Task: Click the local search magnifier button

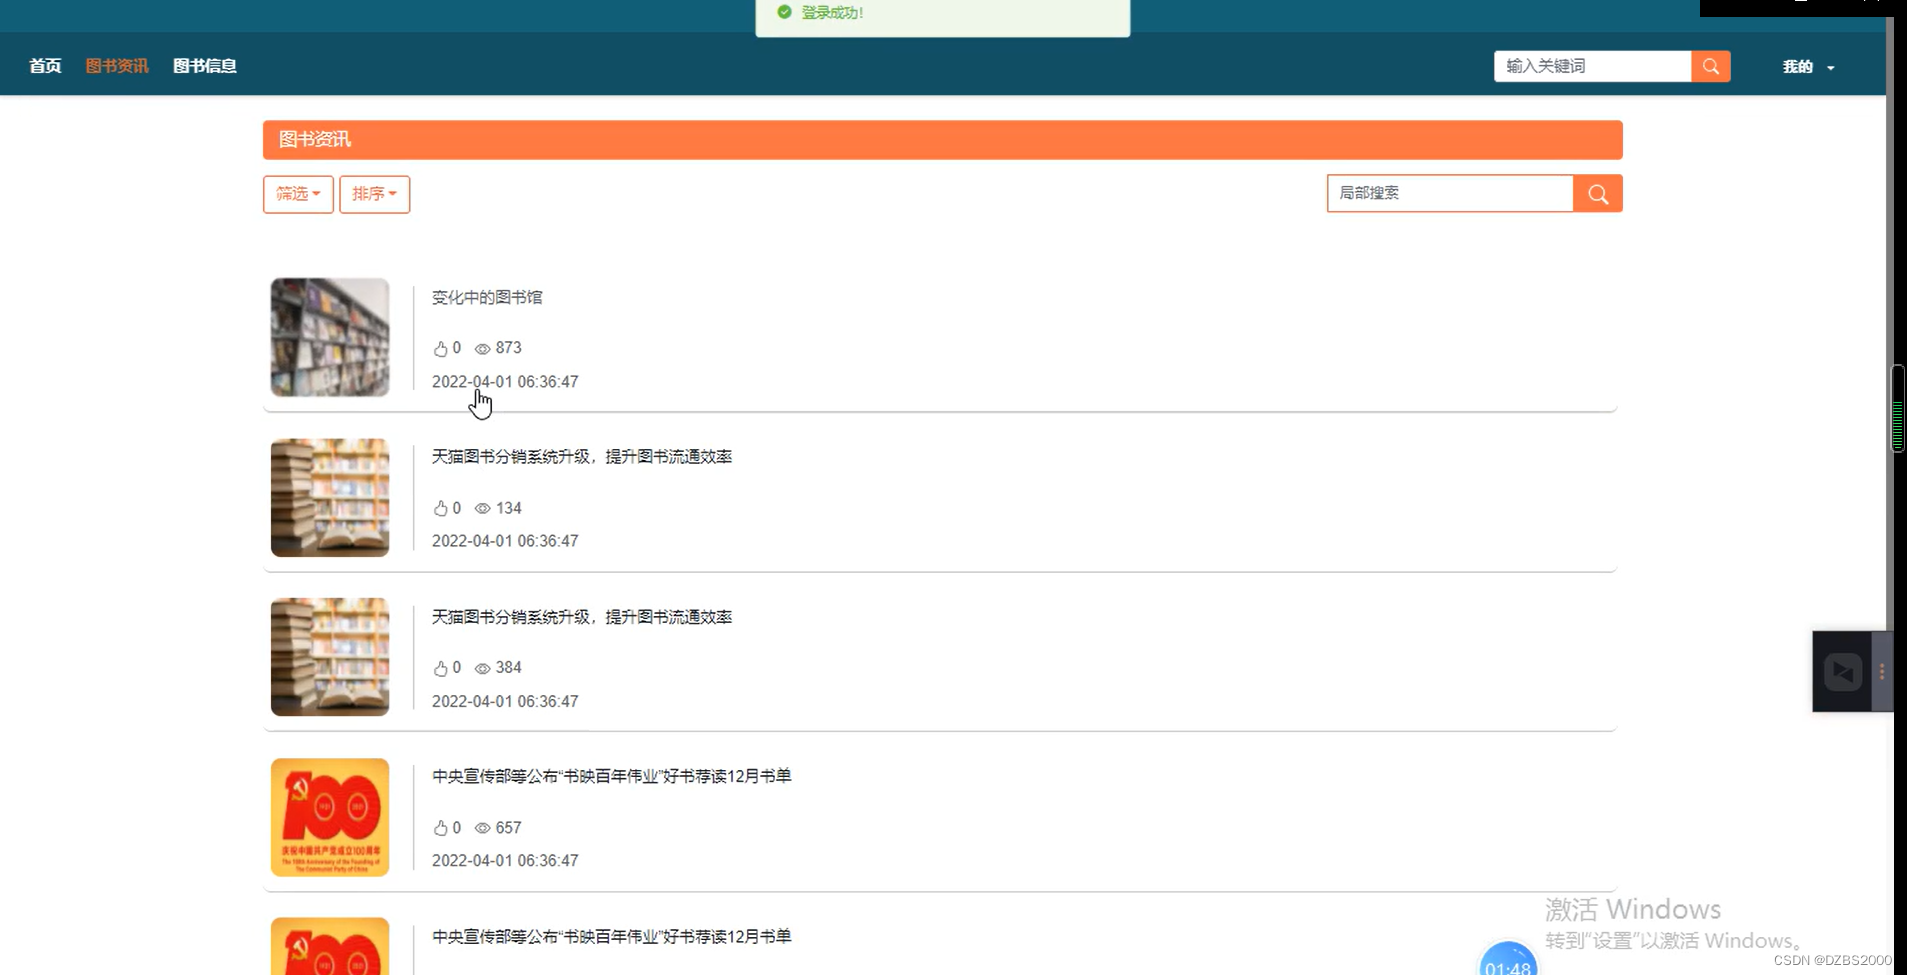Action: pos(1598,194)
